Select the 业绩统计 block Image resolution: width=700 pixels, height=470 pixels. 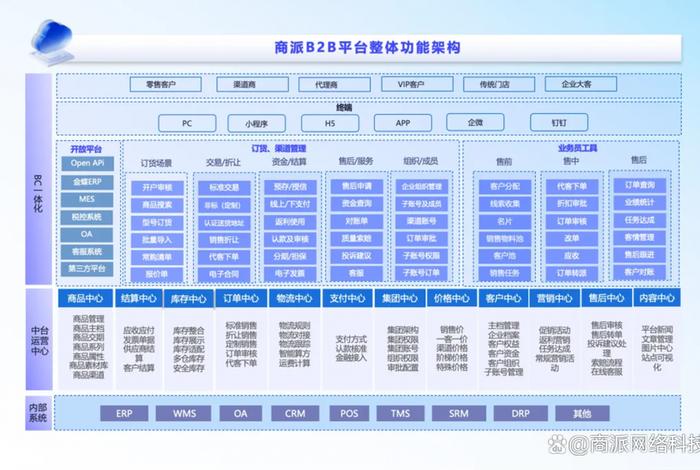click(640, 203)
